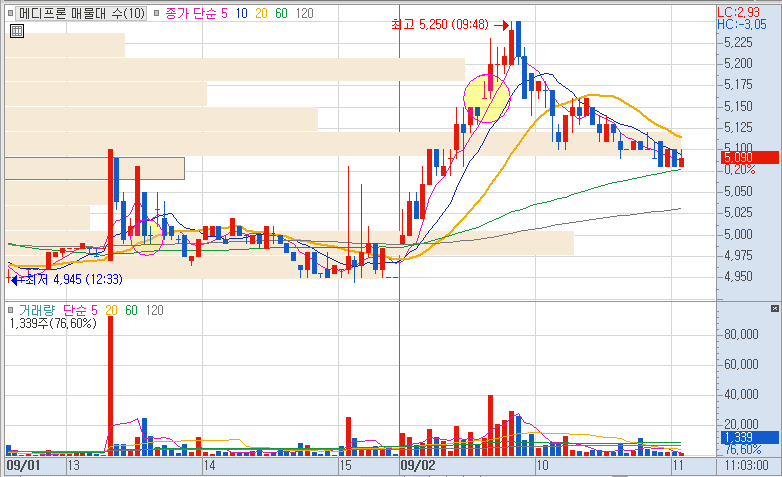Close the volume panel with X button

[775, 309]
